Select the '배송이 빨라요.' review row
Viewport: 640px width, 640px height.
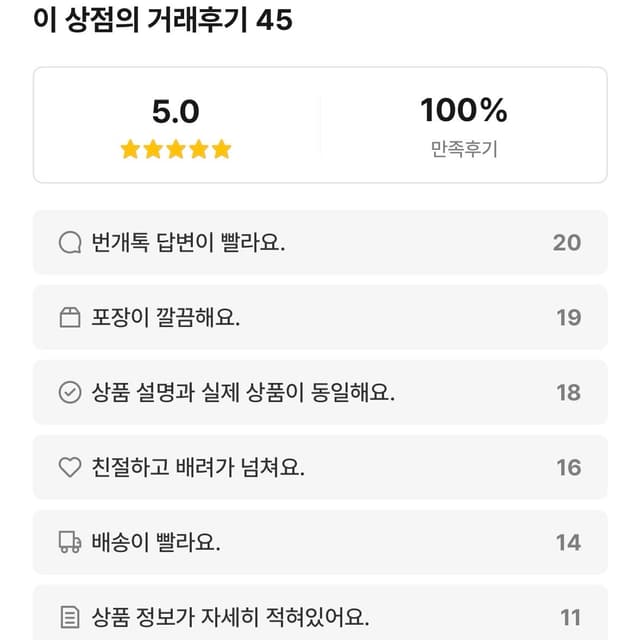pos(320,542)
